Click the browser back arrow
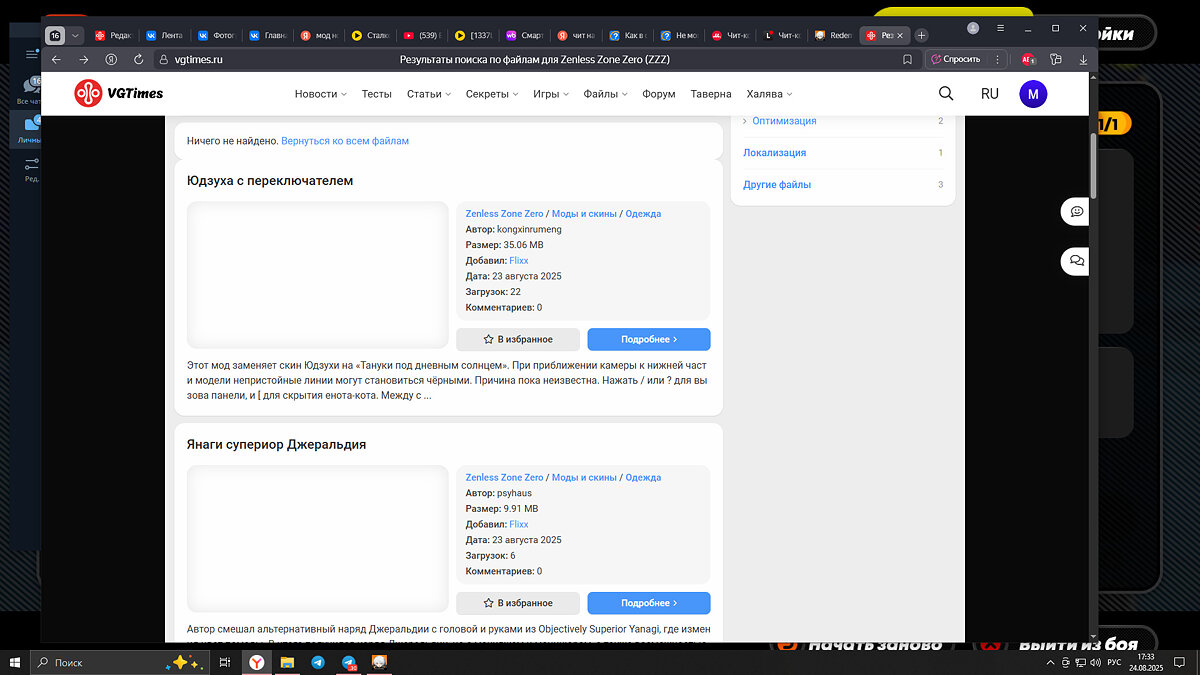This screenshot has height=675, width=1200. tap(57, 59)
